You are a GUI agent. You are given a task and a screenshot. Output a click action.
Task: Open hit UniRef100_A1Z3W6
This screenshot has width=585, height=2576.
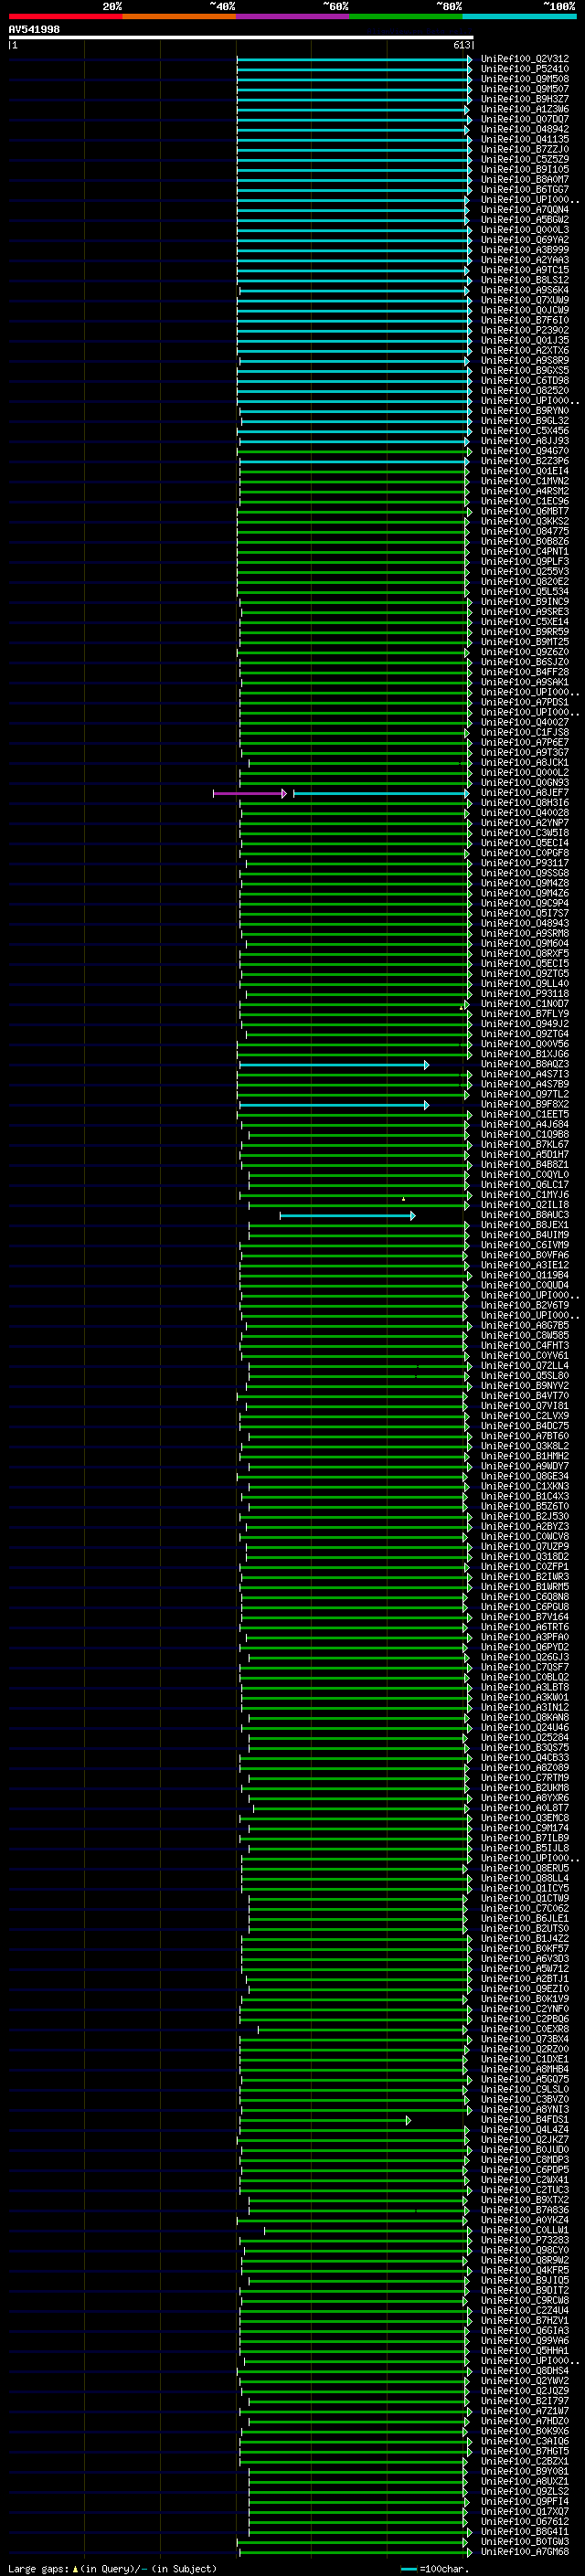coord(524,109)
